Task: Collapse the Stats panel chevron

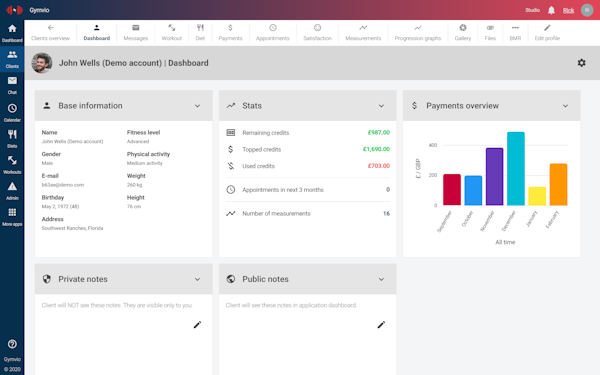Action: pyautogui.click(x=381, y=106)
